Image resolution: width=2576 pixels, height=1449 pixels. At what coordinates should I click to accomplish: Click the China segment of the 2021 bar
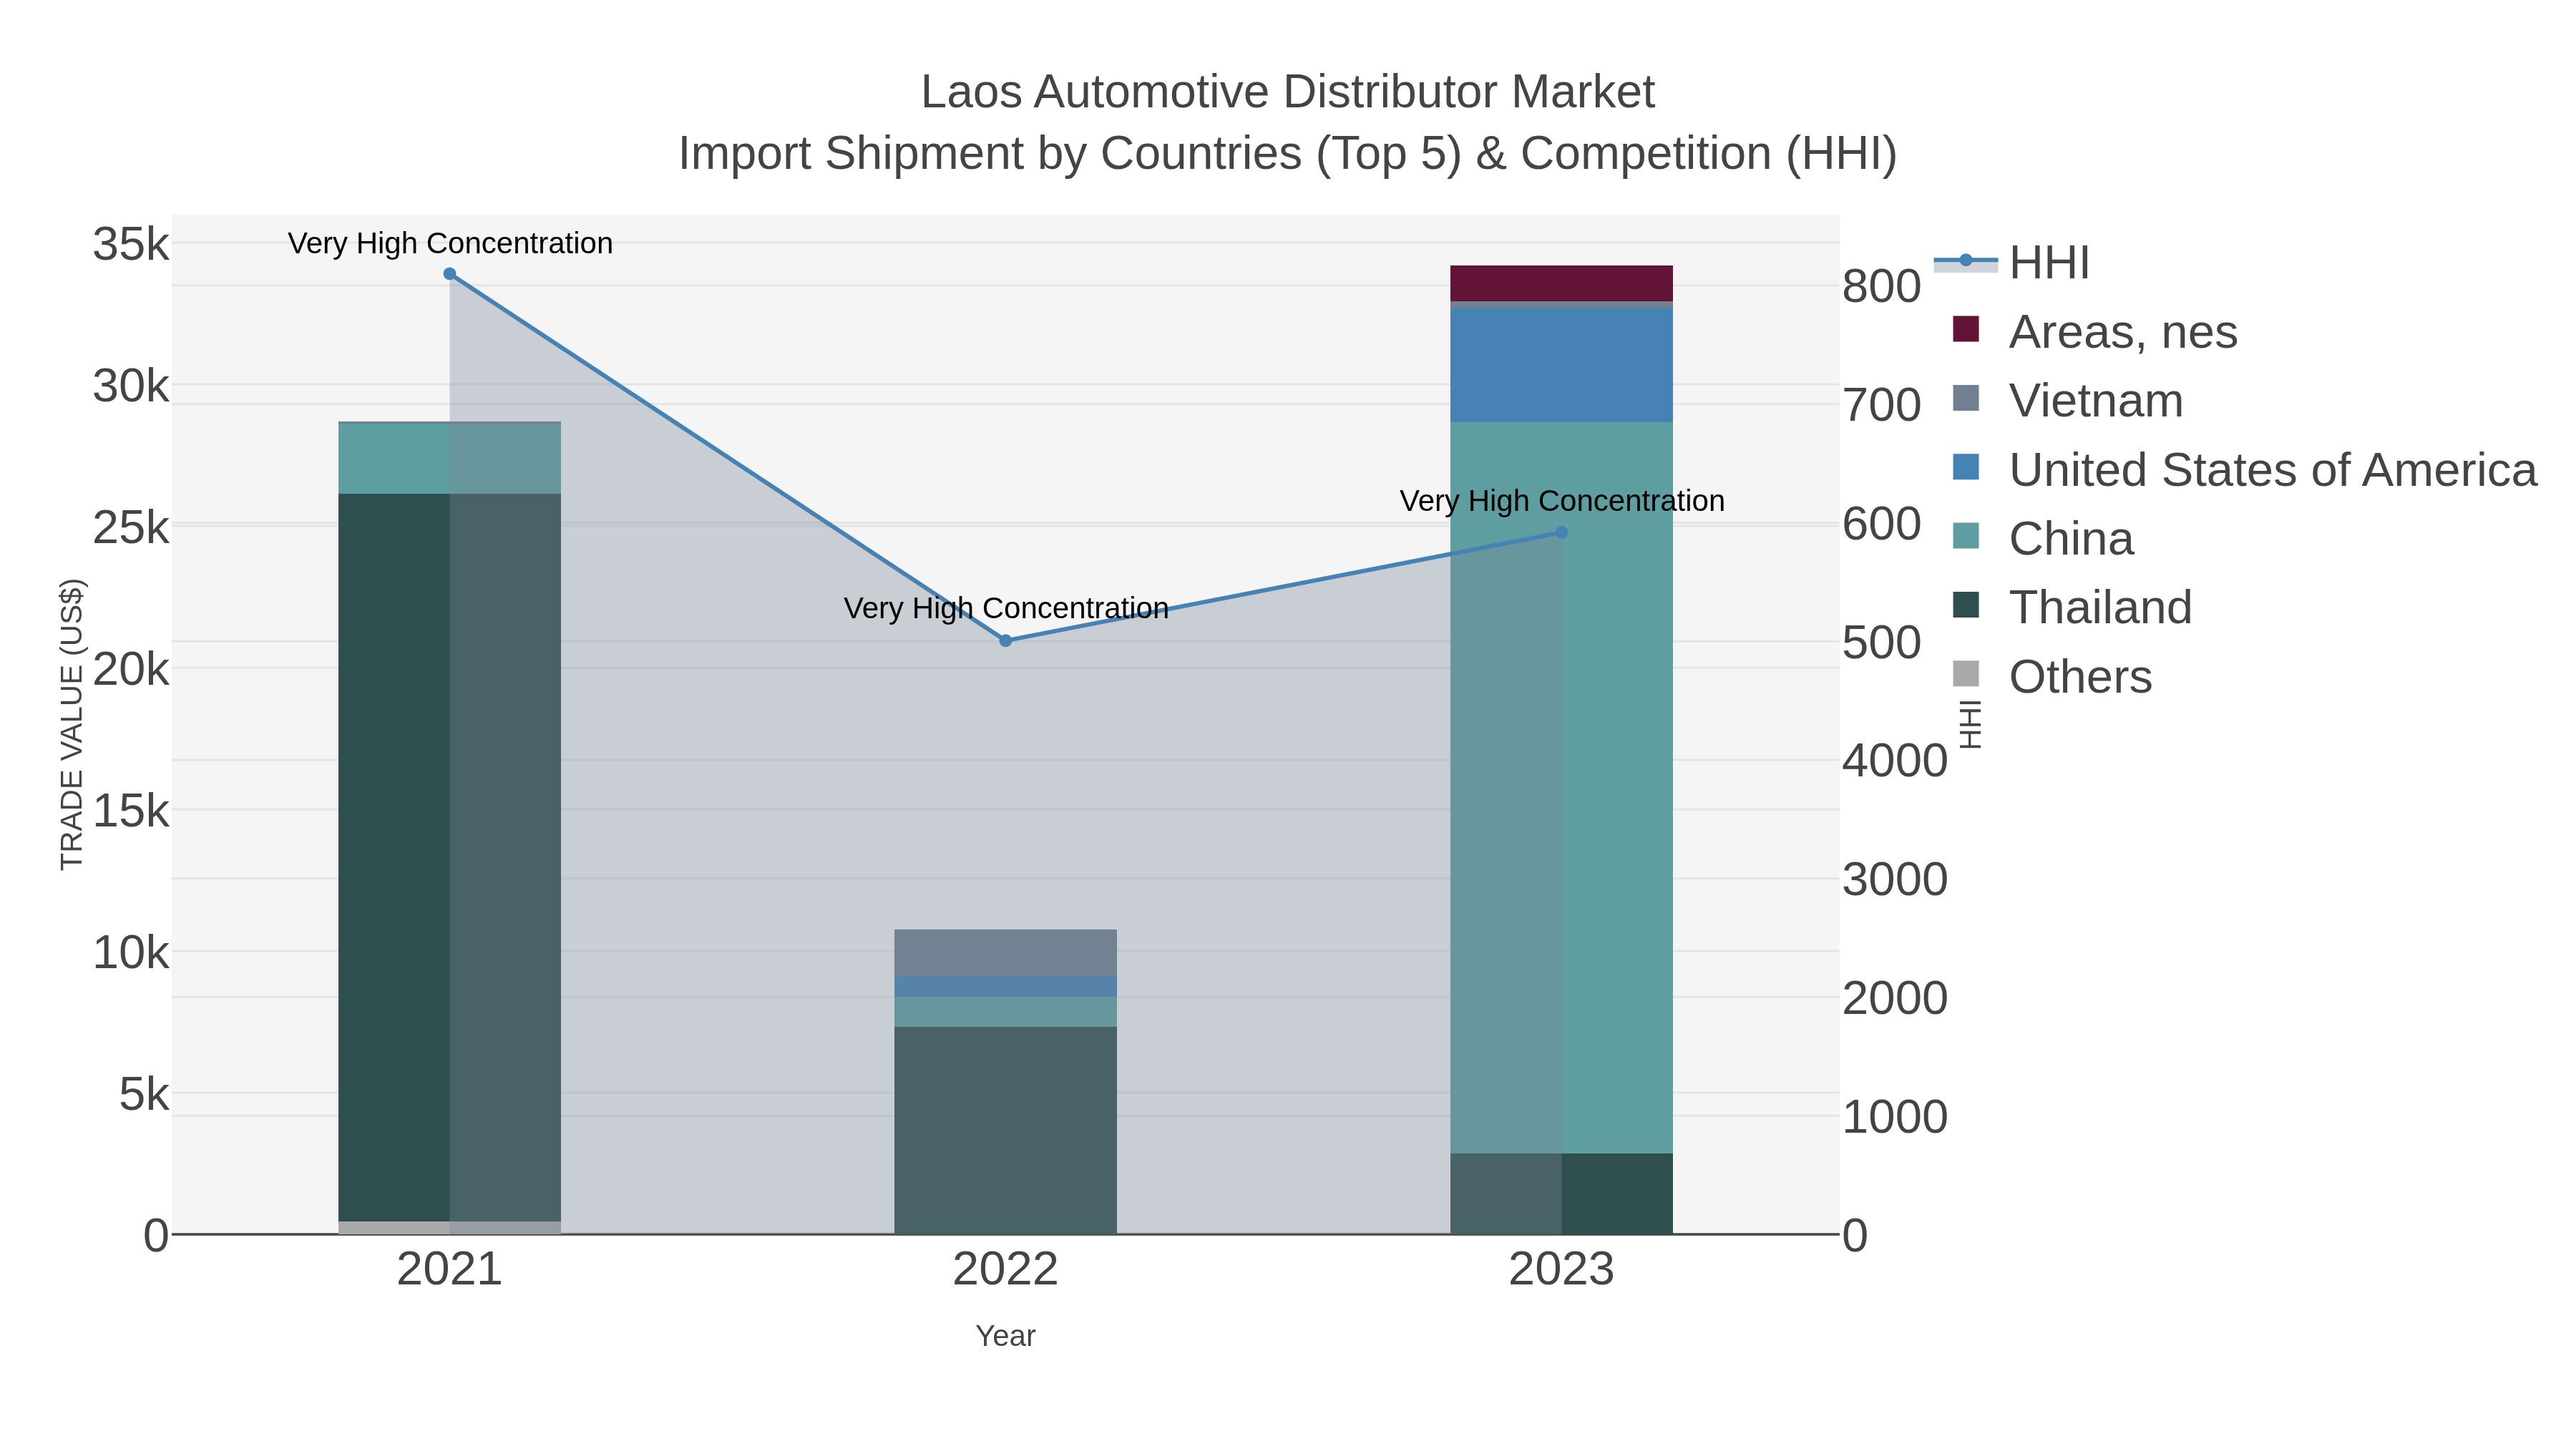tap(449, 458)
